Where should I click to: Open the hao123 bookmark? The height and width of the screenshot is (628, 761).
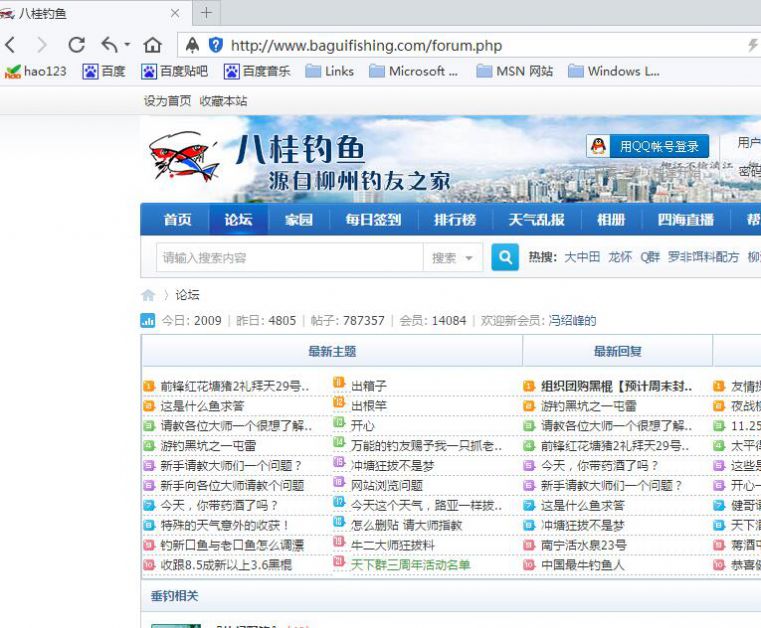pyautogui.click(x=36, y=71)
